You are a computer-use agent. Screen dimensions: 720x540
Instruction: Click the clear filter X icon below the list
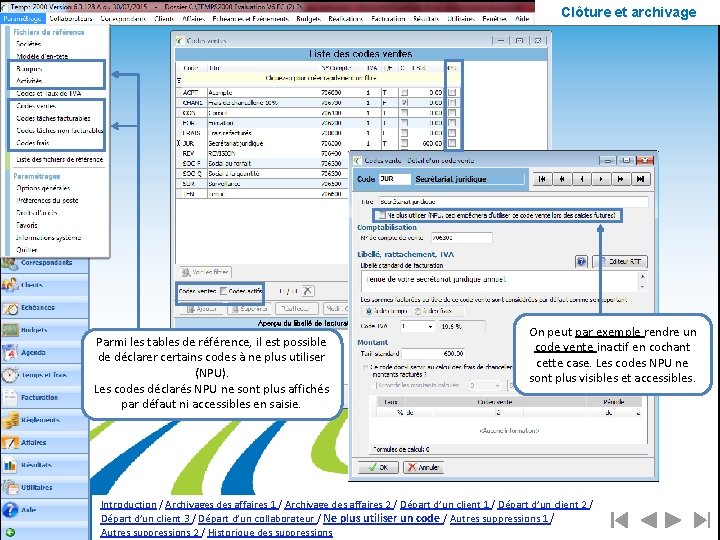point(308,291)
